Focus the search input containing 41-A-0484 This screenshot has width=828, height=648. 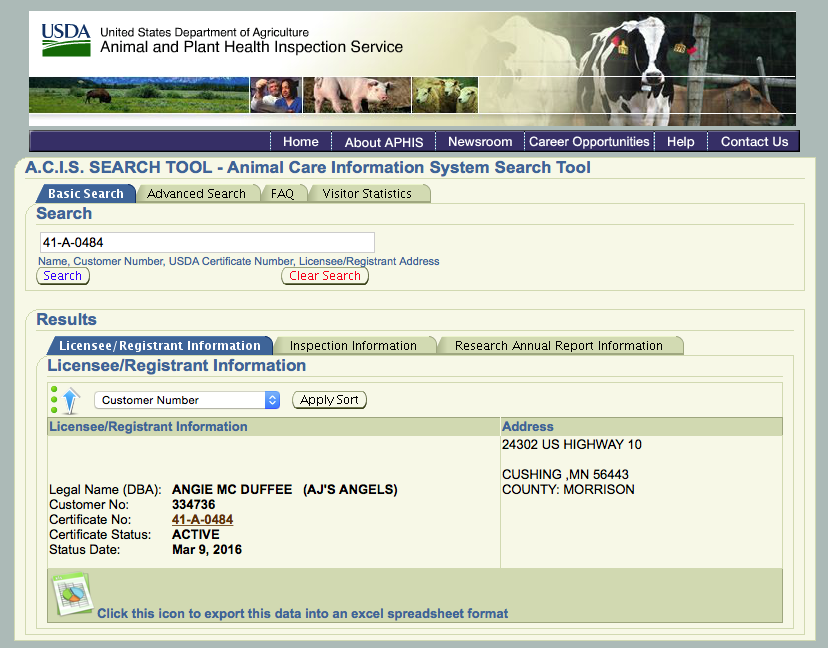207,242
